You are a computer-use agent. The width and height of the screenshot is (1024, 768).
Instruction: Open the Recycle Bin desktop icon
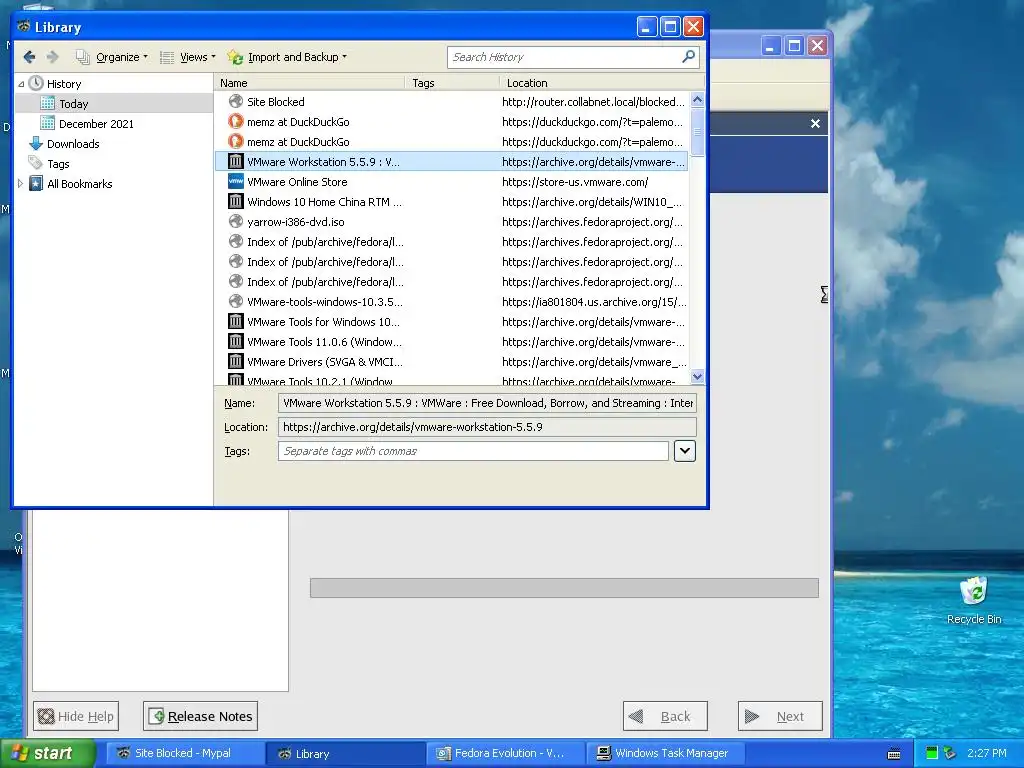pyautogui.click(x=974, y=600)
